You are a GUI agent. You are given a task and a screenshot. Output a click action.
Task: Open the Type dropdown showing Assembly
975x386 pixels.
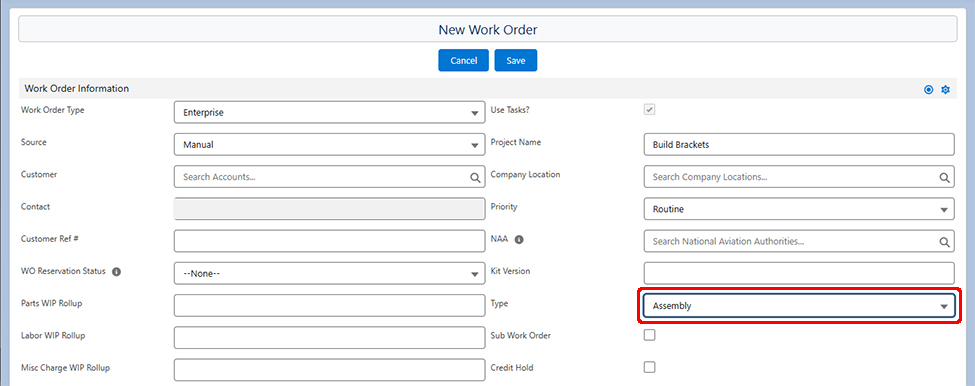799,306
